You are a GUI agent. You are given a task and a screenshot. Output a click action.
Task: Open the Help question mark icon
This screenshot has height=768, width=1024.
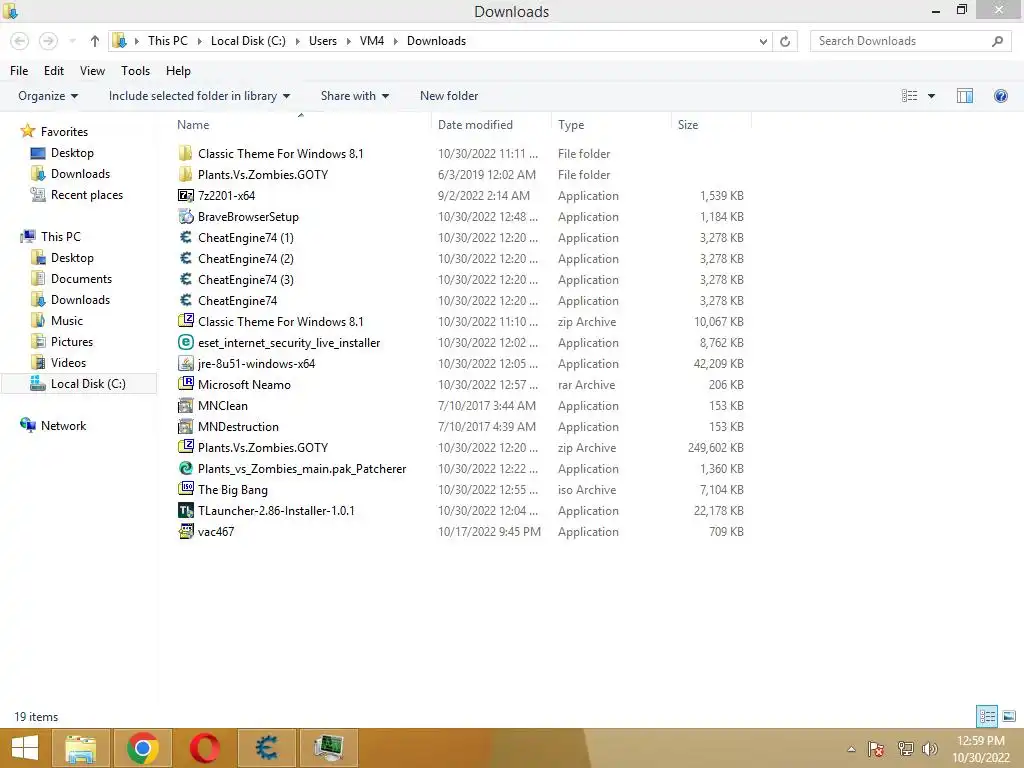tap(1000, 96)
